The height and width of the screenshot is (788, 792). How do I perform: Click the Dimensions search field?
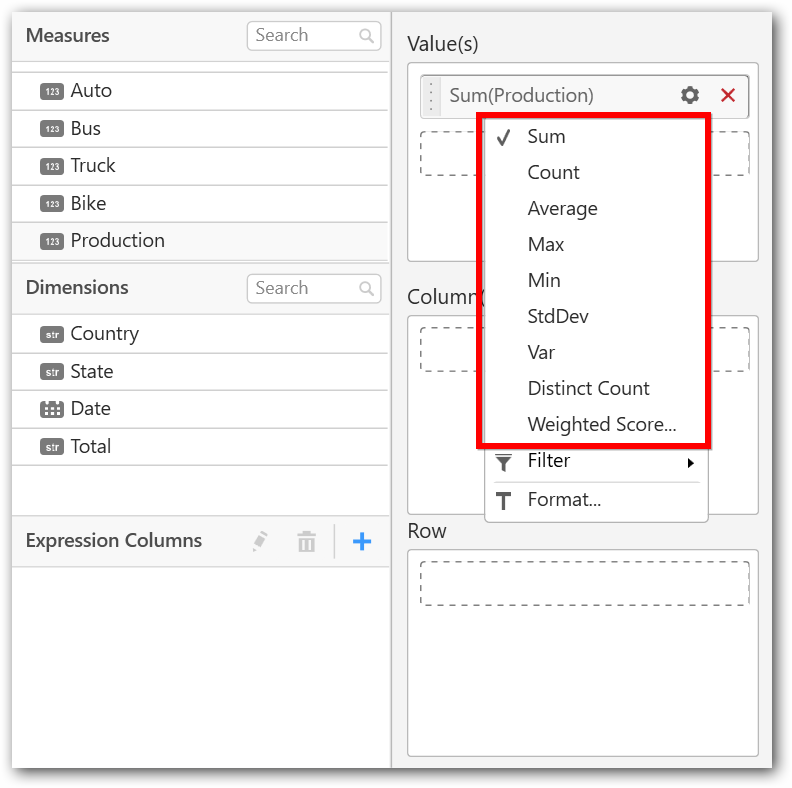click(304, 289)
